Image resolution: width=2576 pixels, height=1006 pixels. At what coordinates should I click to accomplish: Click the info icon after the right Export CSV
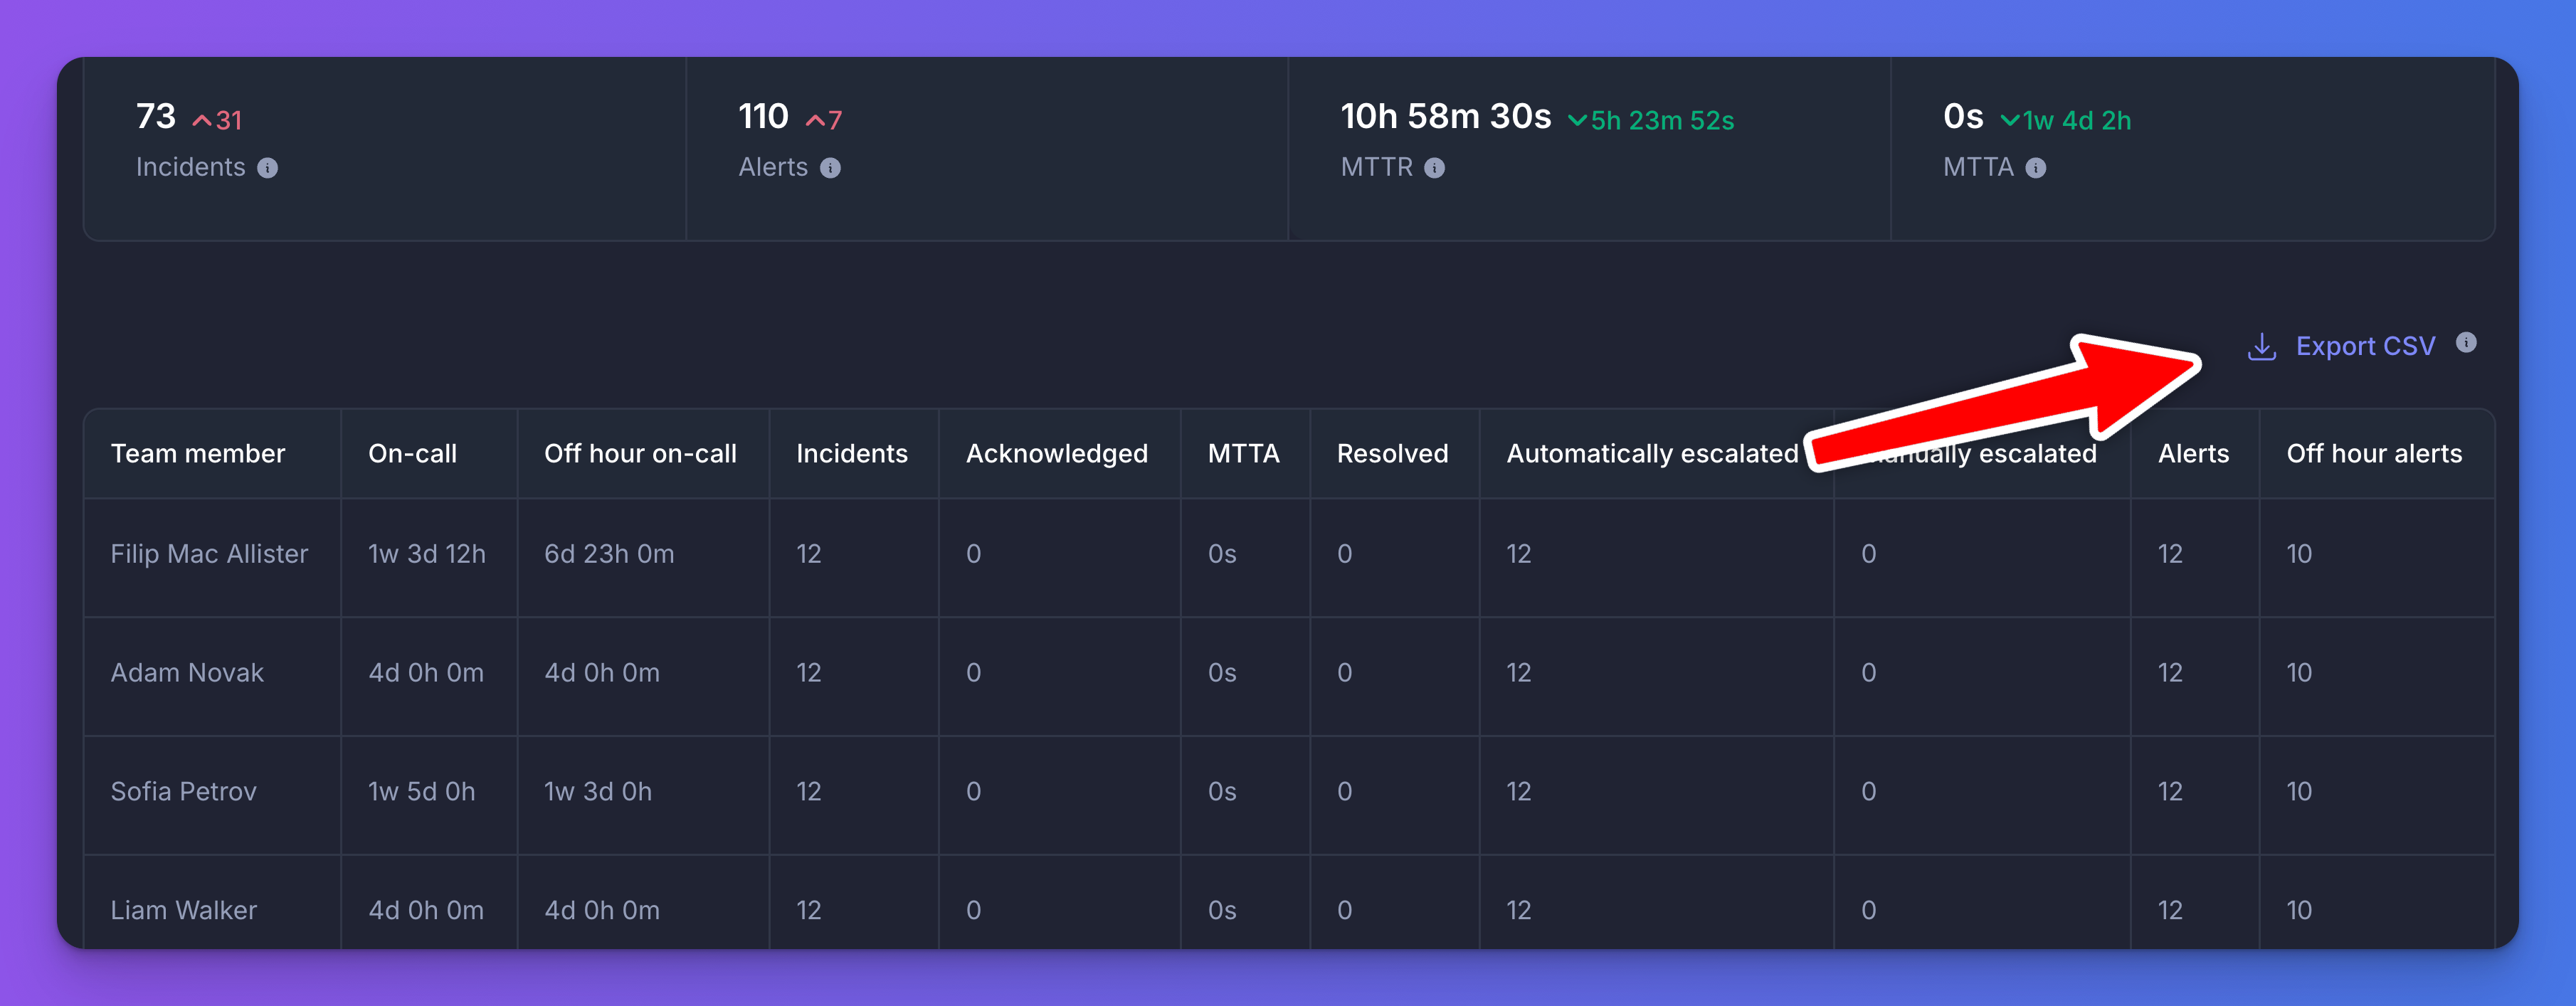click(x=2465, y=343)
